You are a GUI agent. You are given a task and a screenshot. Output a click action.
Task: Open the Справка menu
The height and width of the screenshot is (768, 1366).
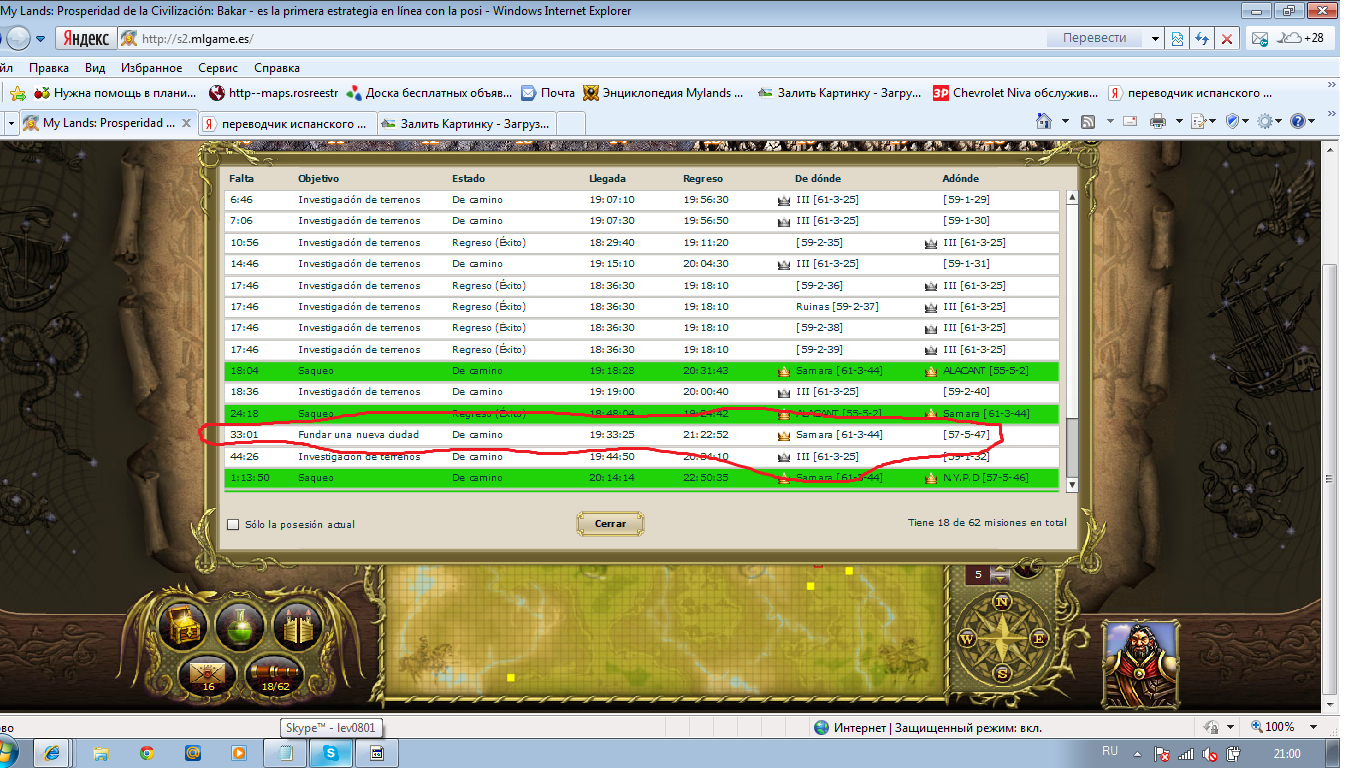coord(277,68)
